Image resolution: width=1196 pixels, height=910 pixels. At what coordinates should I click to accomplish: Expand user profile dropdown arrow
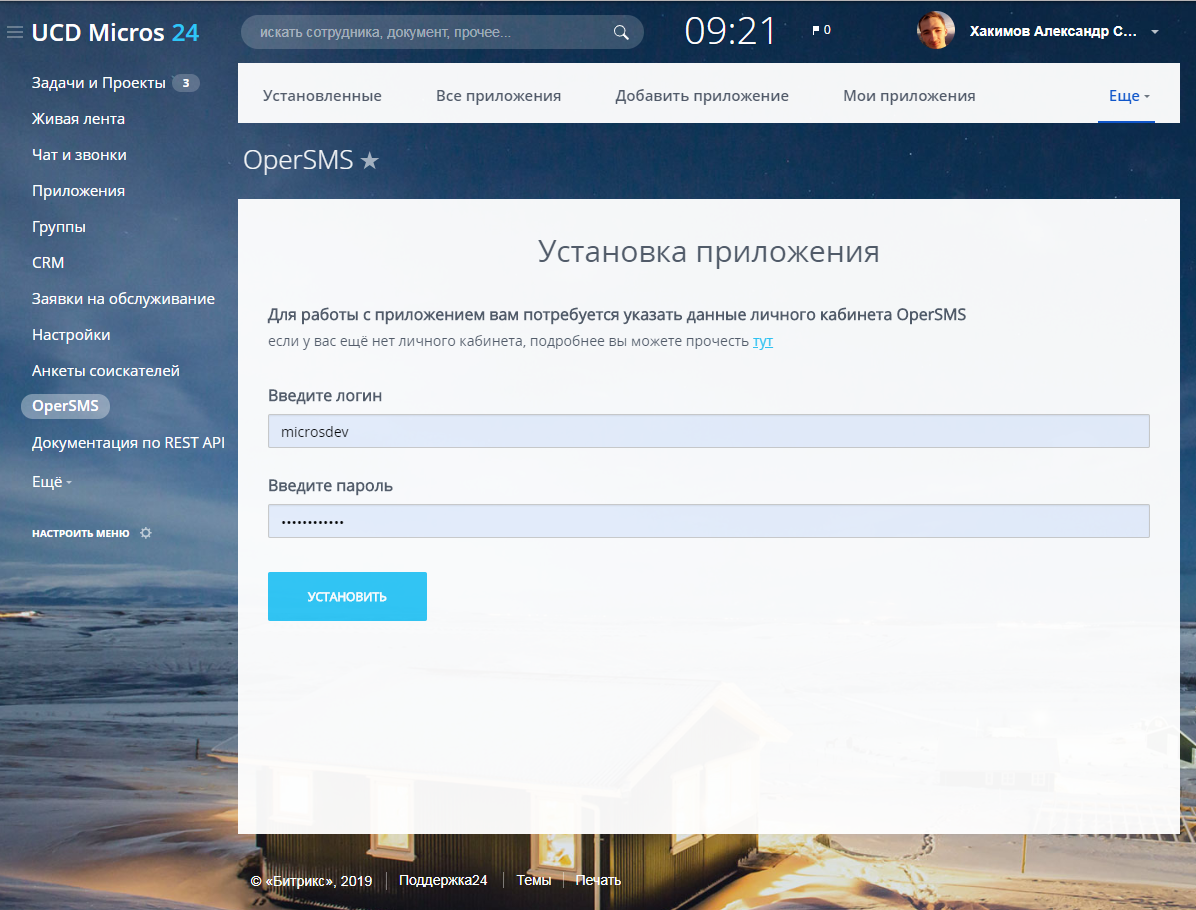point(1155,32)
